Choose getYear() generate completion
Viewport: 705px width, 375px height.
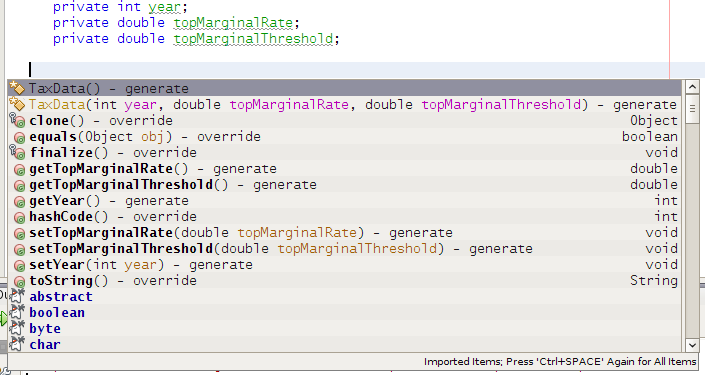pos(344,201)
